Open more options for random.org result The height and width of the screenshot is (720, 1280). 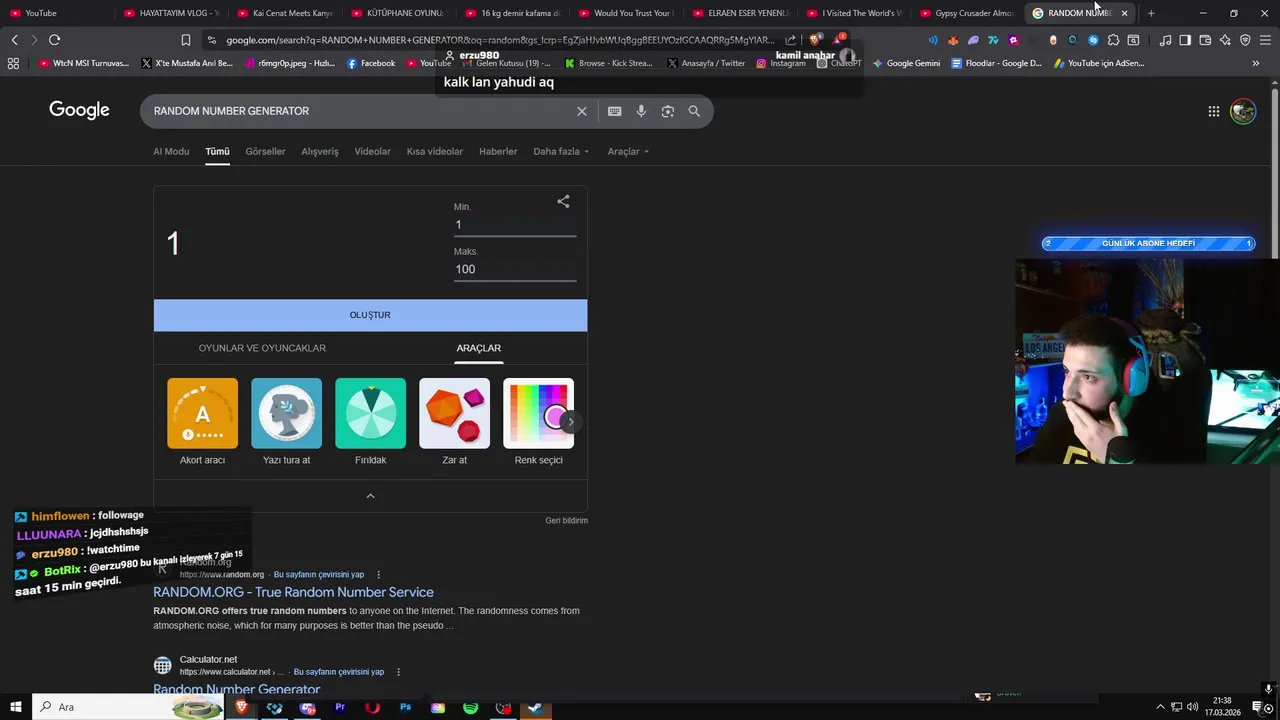pyautogui.click(x=378, y=575)
